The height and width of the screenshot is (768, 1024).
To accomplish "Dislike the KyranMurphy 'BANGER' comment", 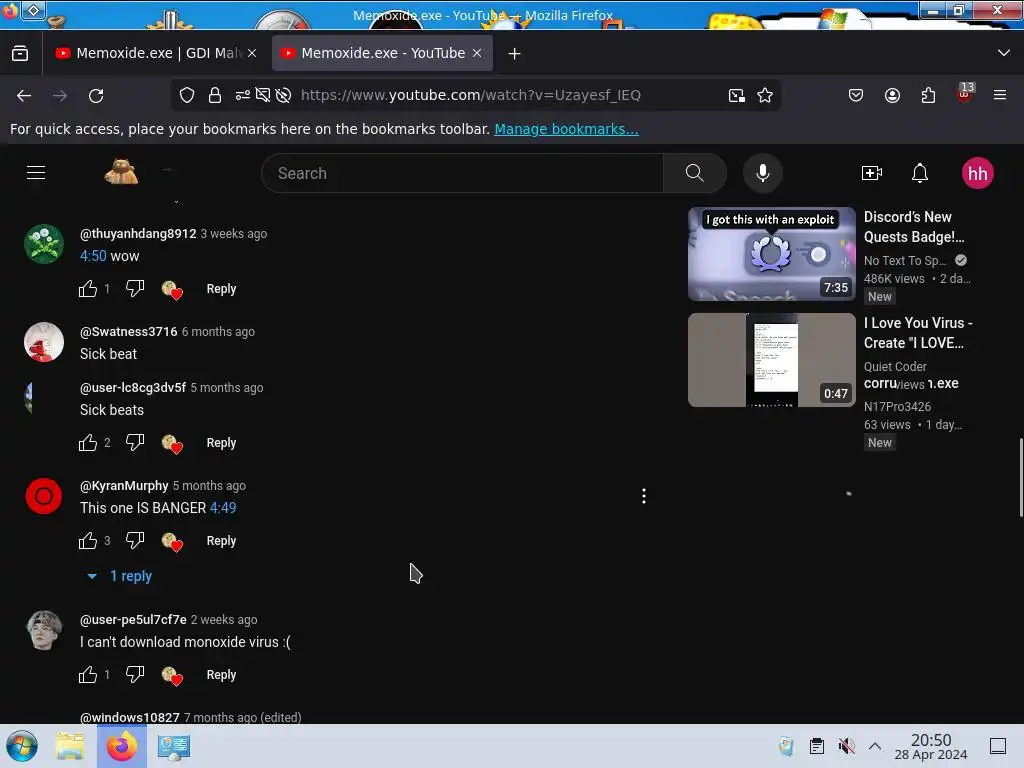I will (135, 541).
